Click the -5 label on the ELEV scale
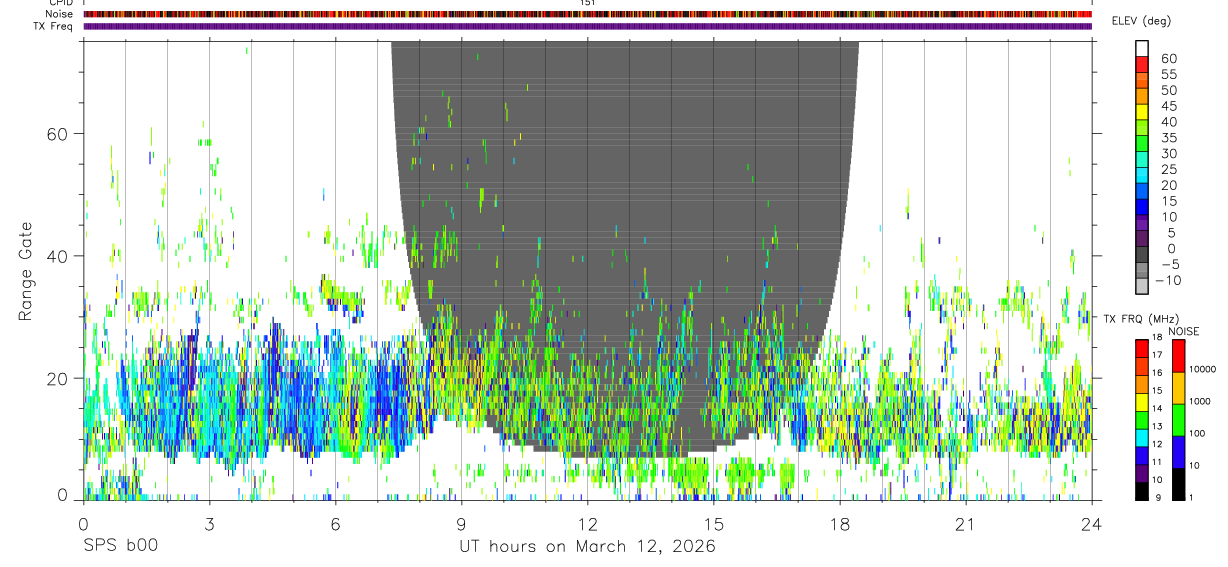This screenshot has height=567, width=1228. pos(1169,264)
